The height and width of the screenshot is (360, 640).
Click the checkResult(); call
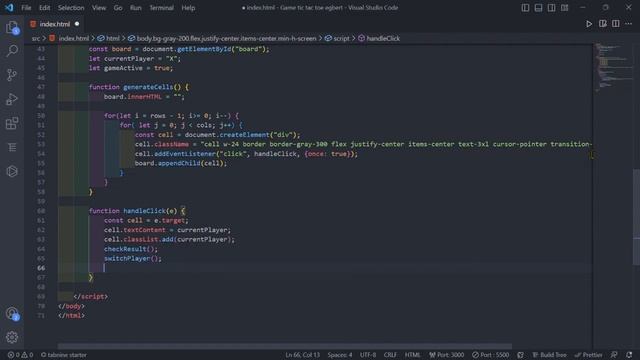click(x=131, y=249)
